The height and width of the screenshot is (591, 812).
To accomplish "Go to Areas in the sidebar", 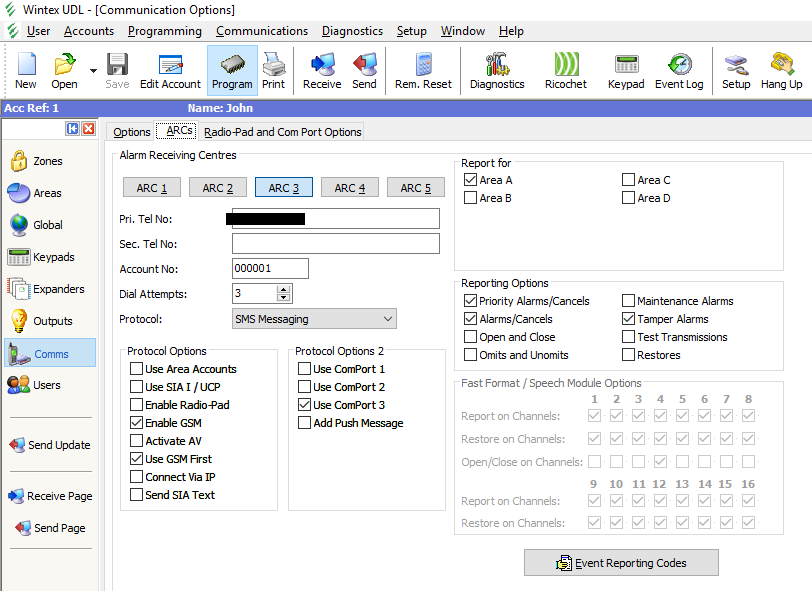I will click(x=35, y=193).
